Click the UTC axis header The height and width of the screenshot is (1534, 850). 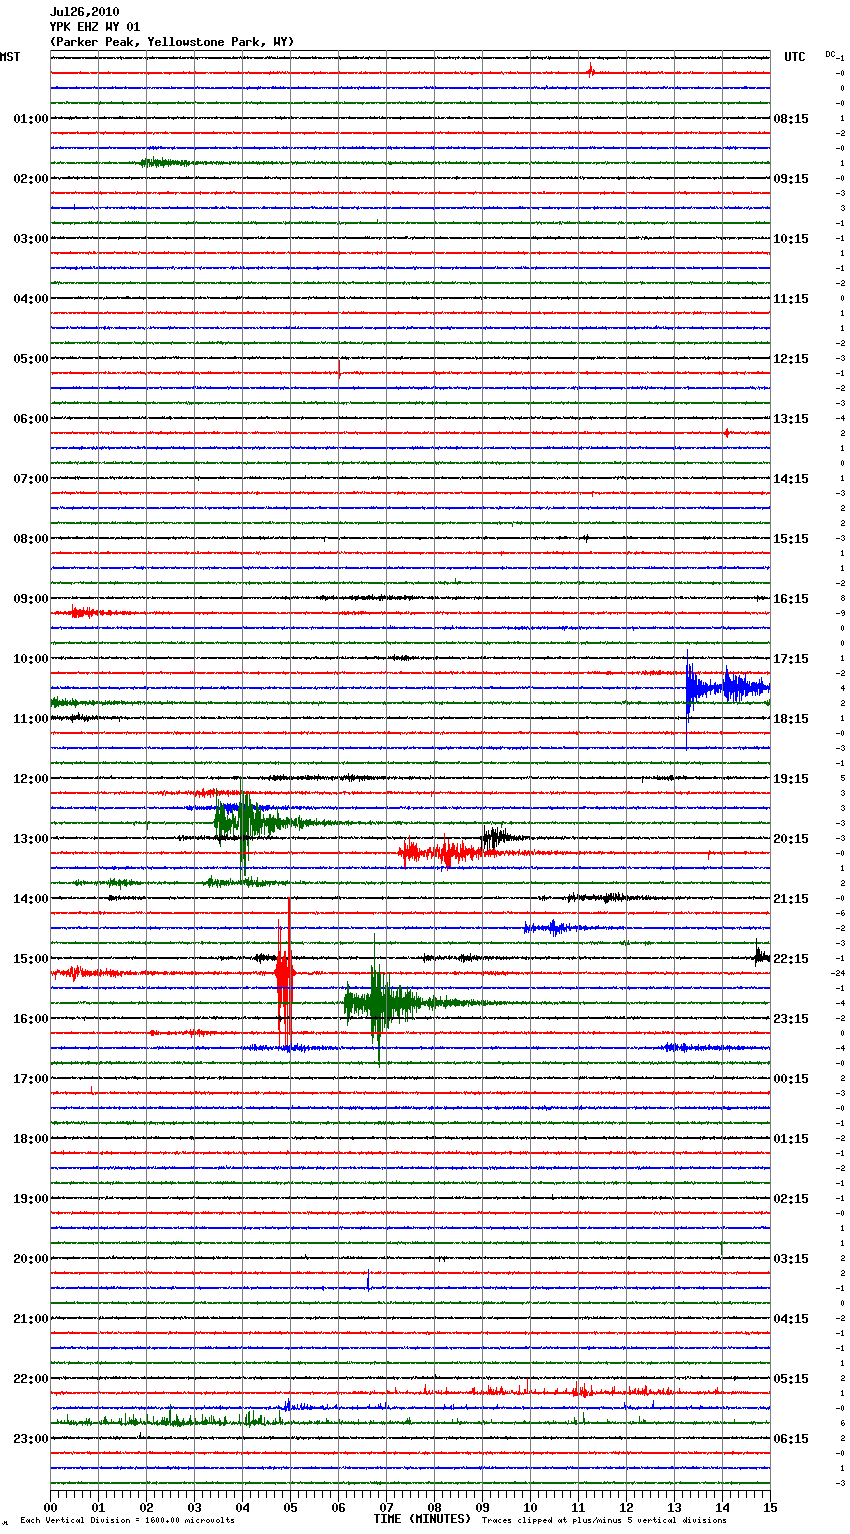[794, 57]
